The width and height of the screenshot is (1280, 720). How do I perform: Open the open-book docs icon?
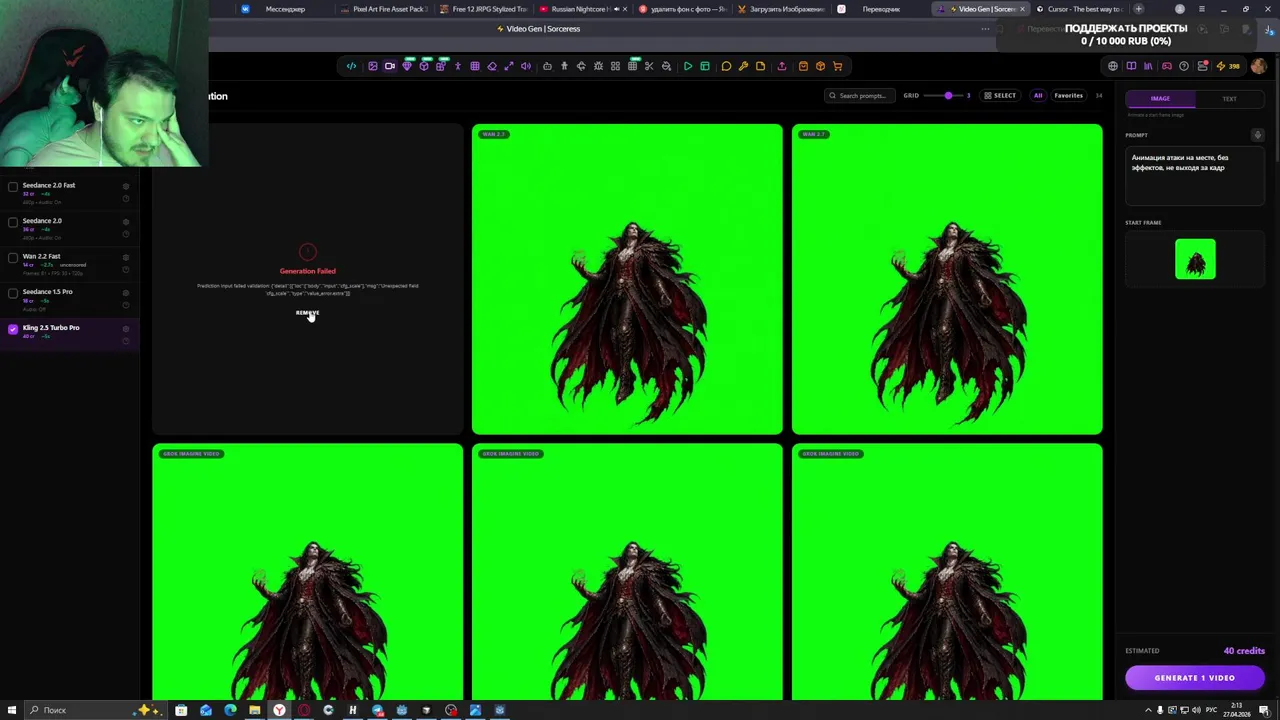pos(1131,66)
